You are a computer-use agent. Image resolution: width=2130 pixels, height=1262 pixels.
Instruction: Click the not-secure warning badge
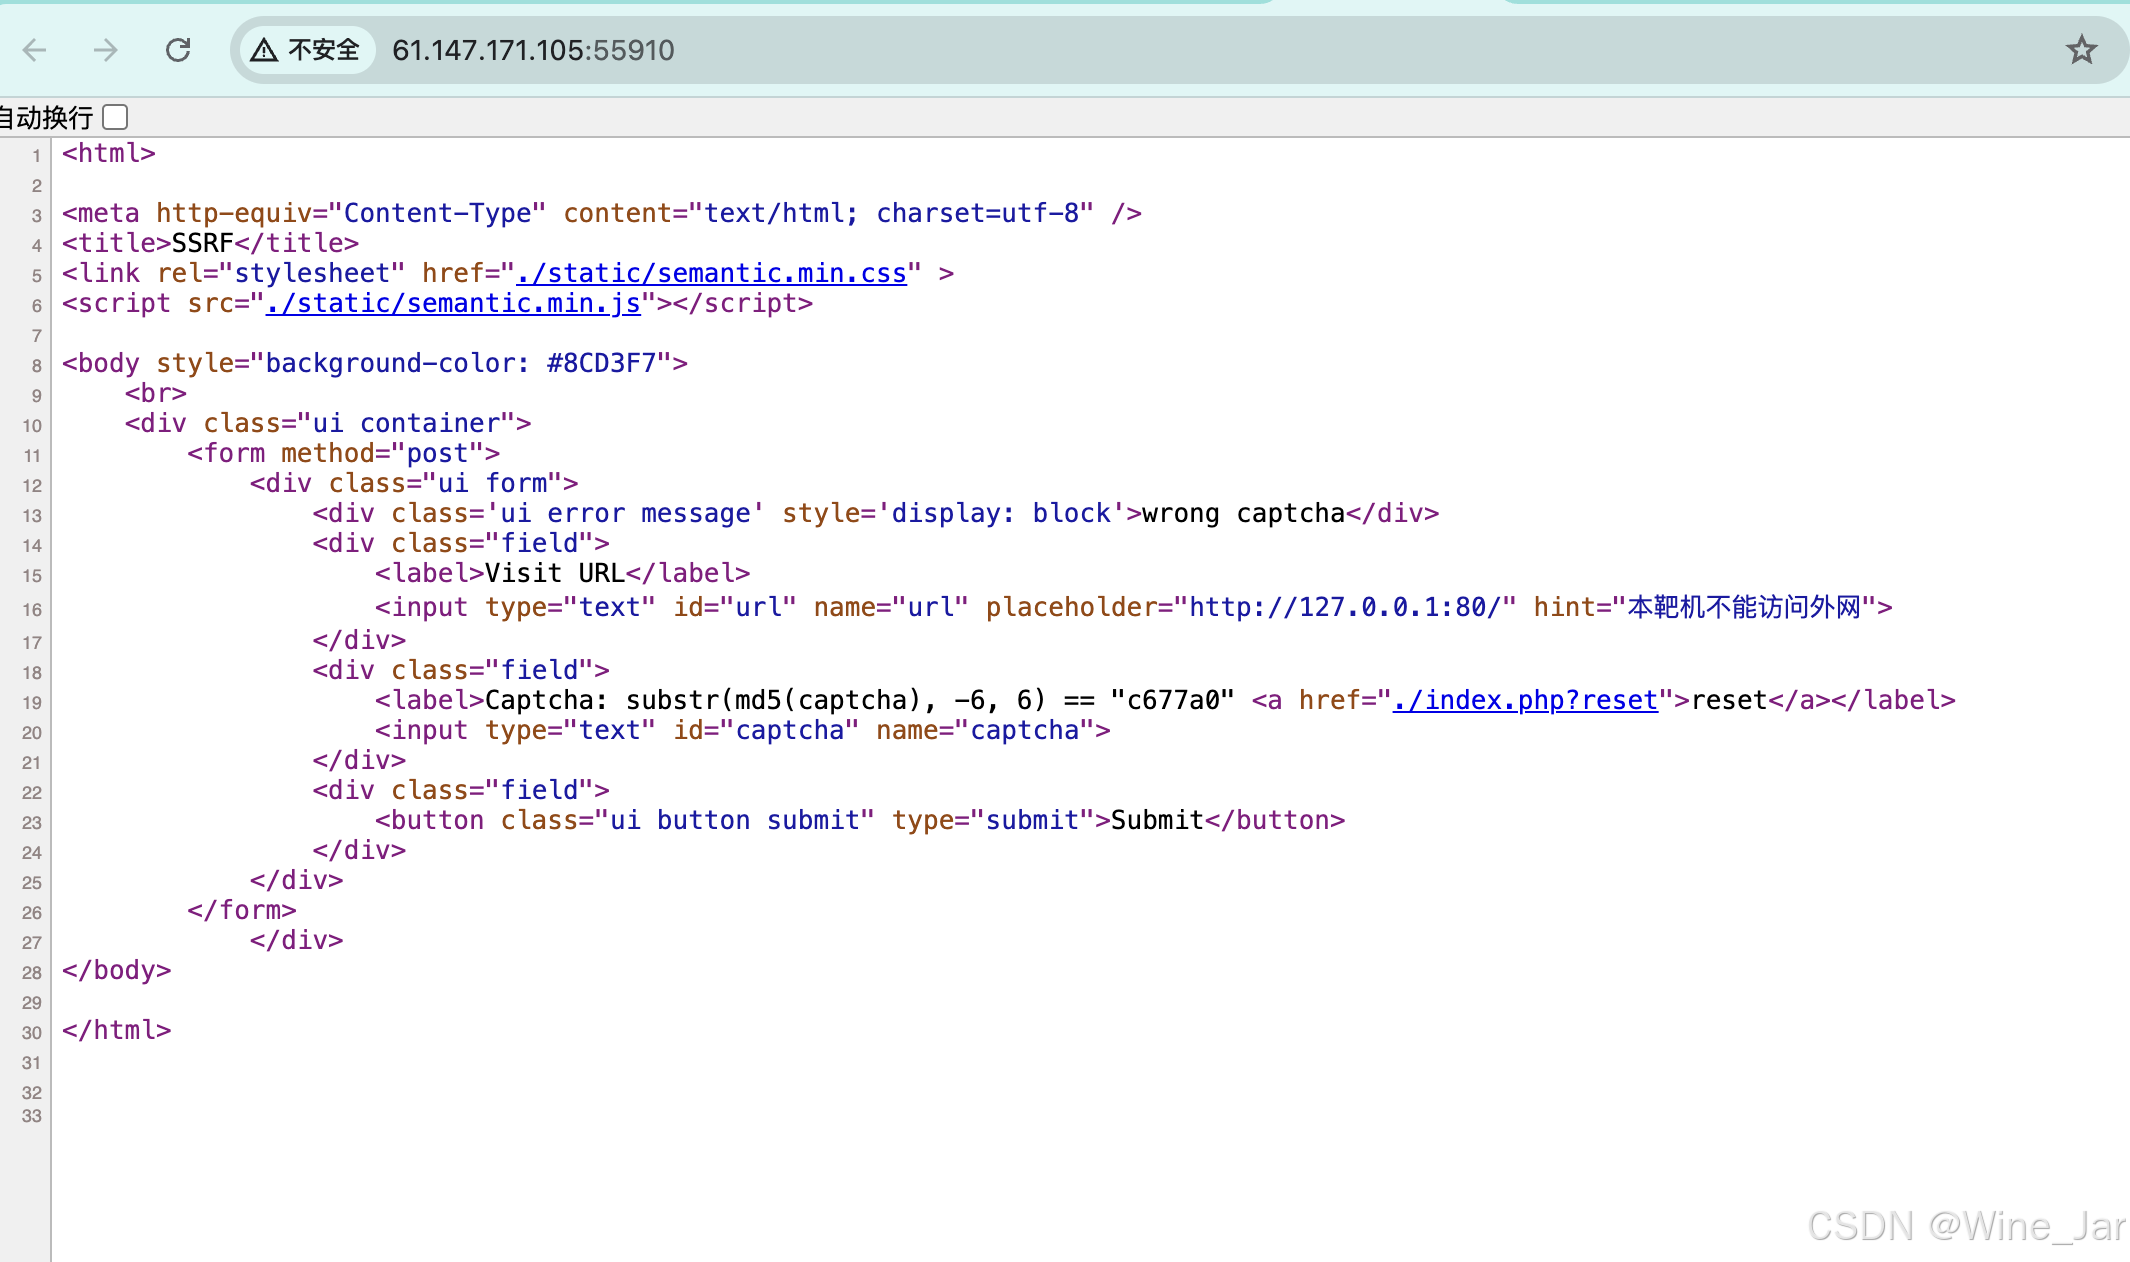(306, 50)
